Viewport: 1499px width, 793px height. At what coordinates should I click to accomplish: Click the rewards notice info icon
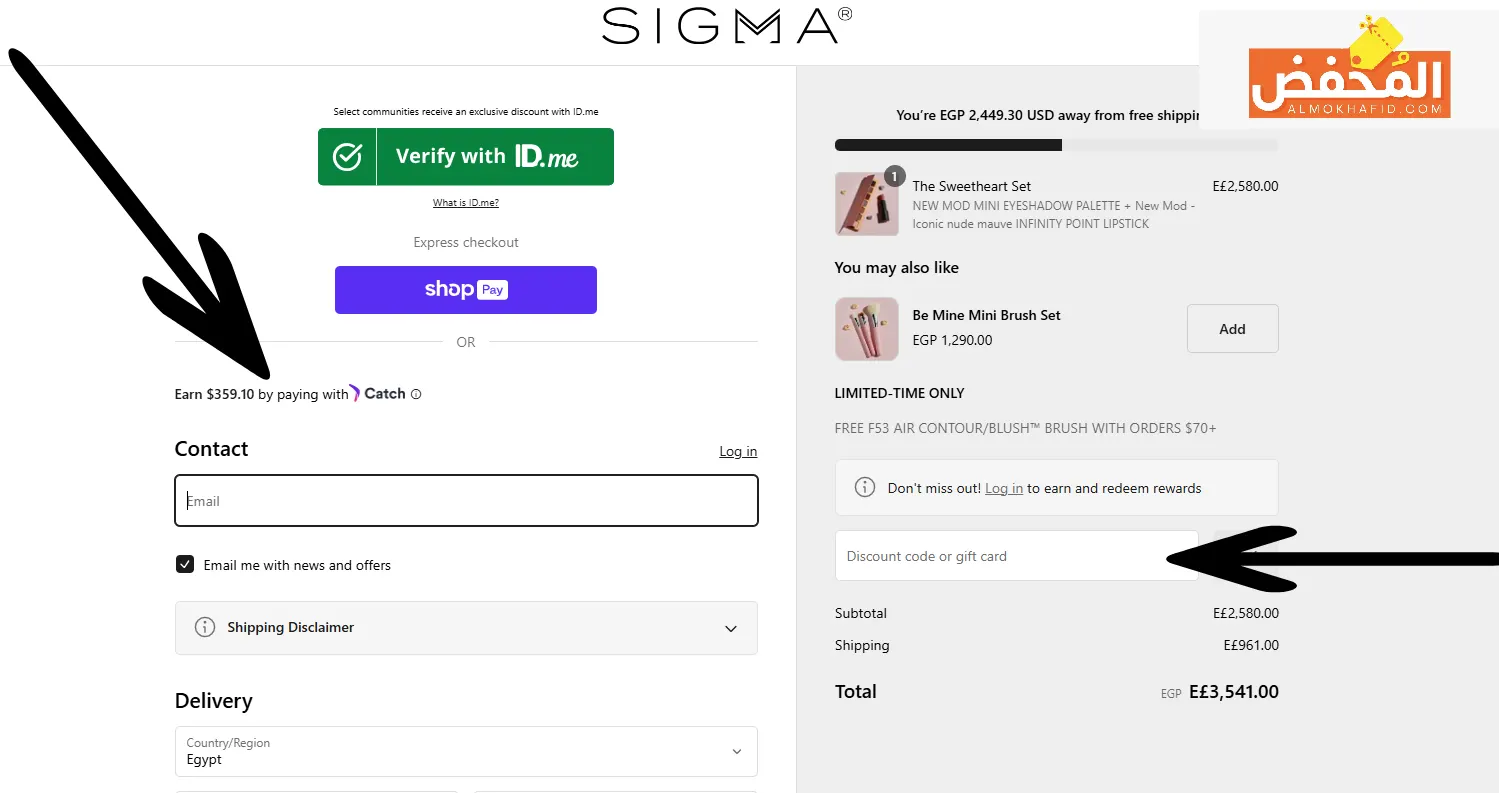865,488
